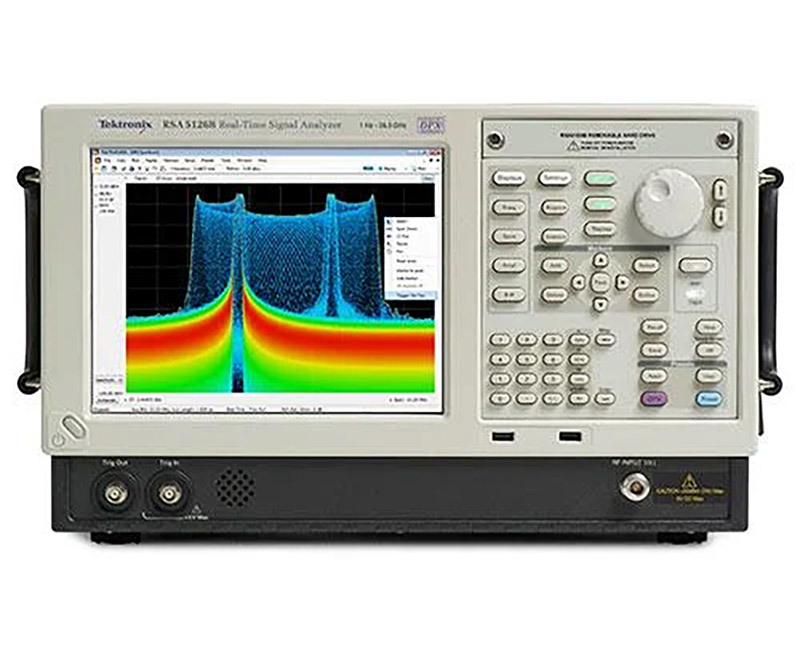Tap the round Peak key between arrows
Viewport: 800px width, 645px height.
pyautogui.click(x=601, y=282)
